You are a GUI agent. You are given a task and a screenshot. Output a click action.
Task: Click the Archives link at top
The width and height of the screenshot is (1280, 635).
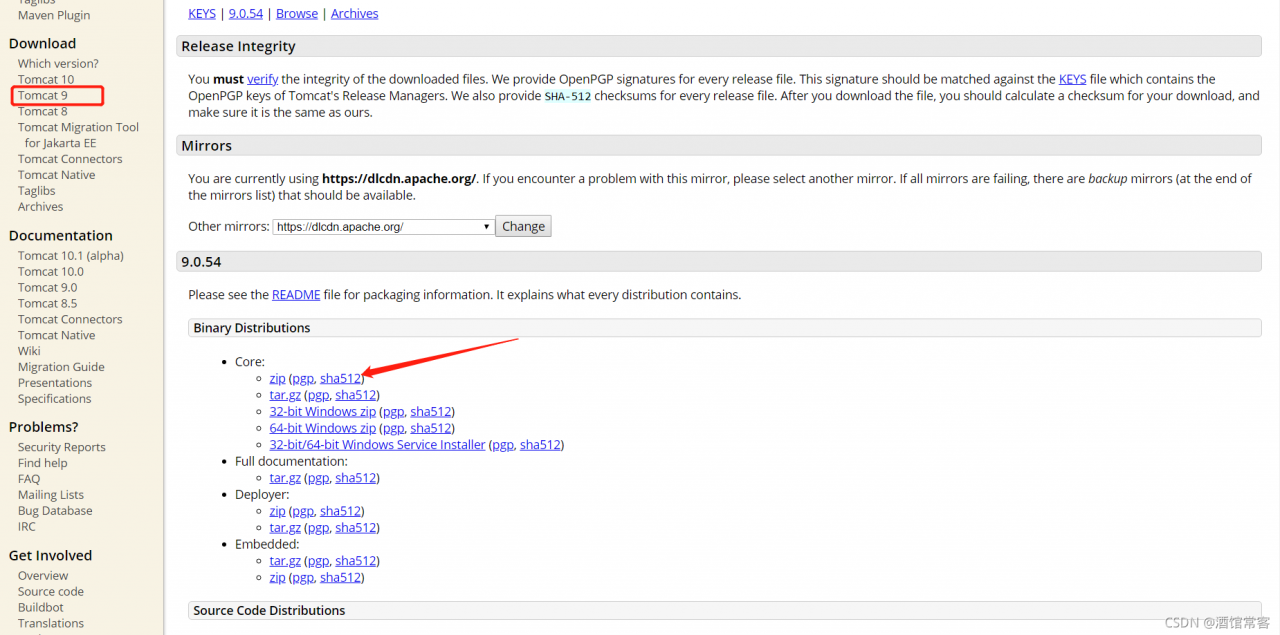point(355,14)
